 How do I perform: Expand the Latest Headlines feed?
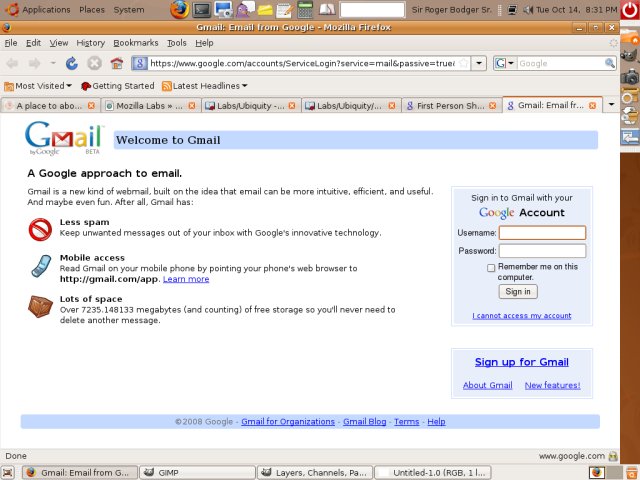(204, 86)
